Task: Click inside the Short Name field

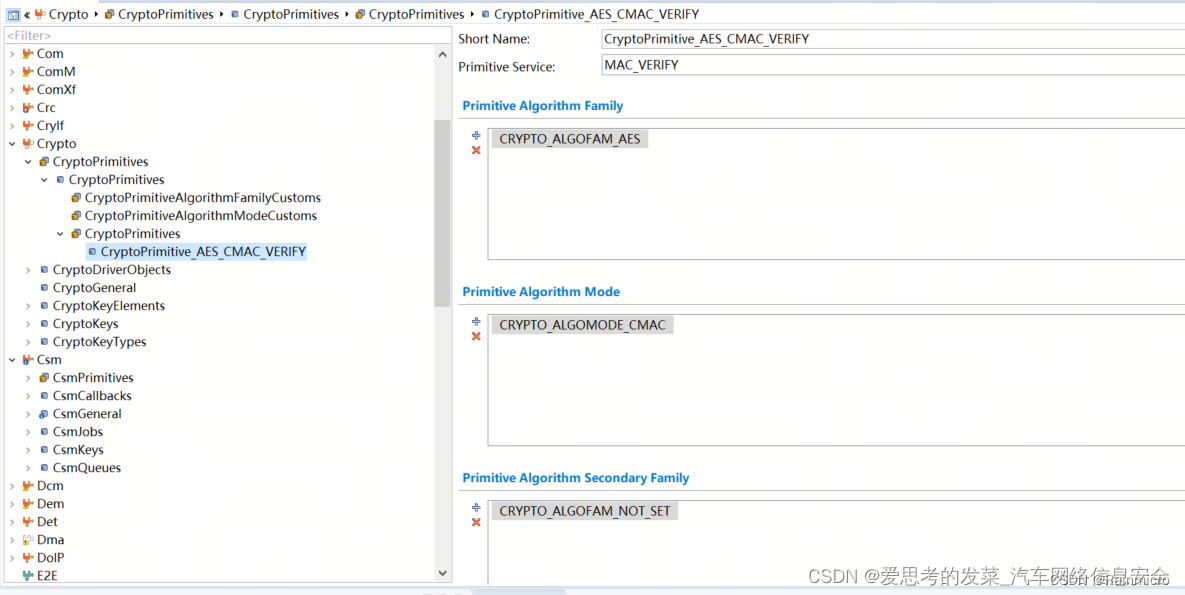Action: point(800,38)
